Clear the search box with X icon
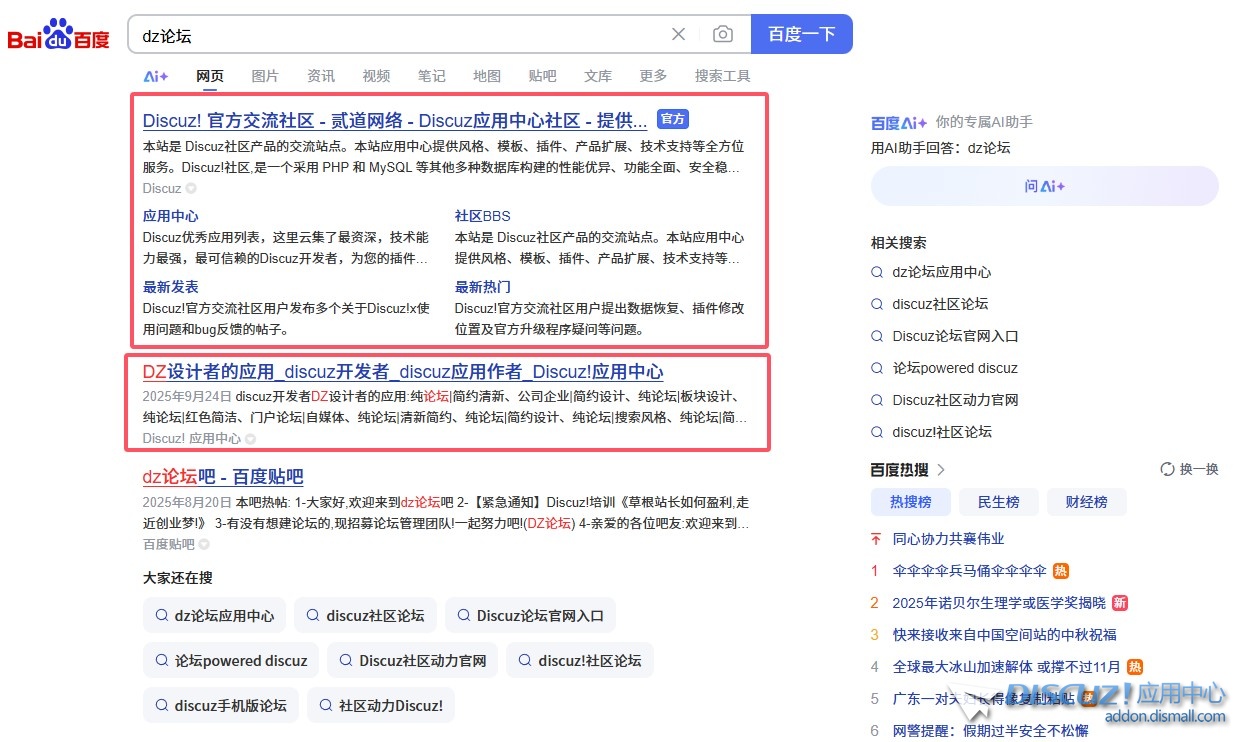The image size is (1244, 742). click(x=678, y=35)
